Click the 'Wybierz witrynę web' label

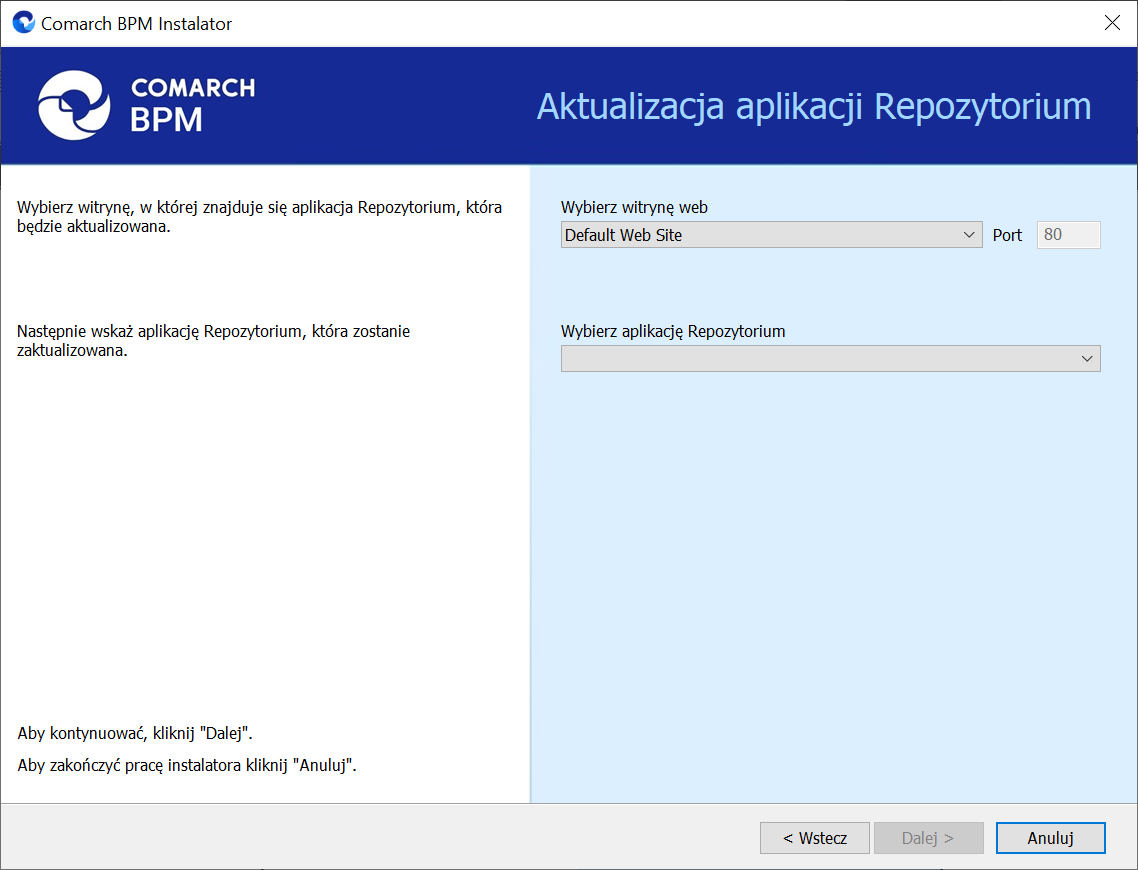pyautogui.click(x=634, y=208)
